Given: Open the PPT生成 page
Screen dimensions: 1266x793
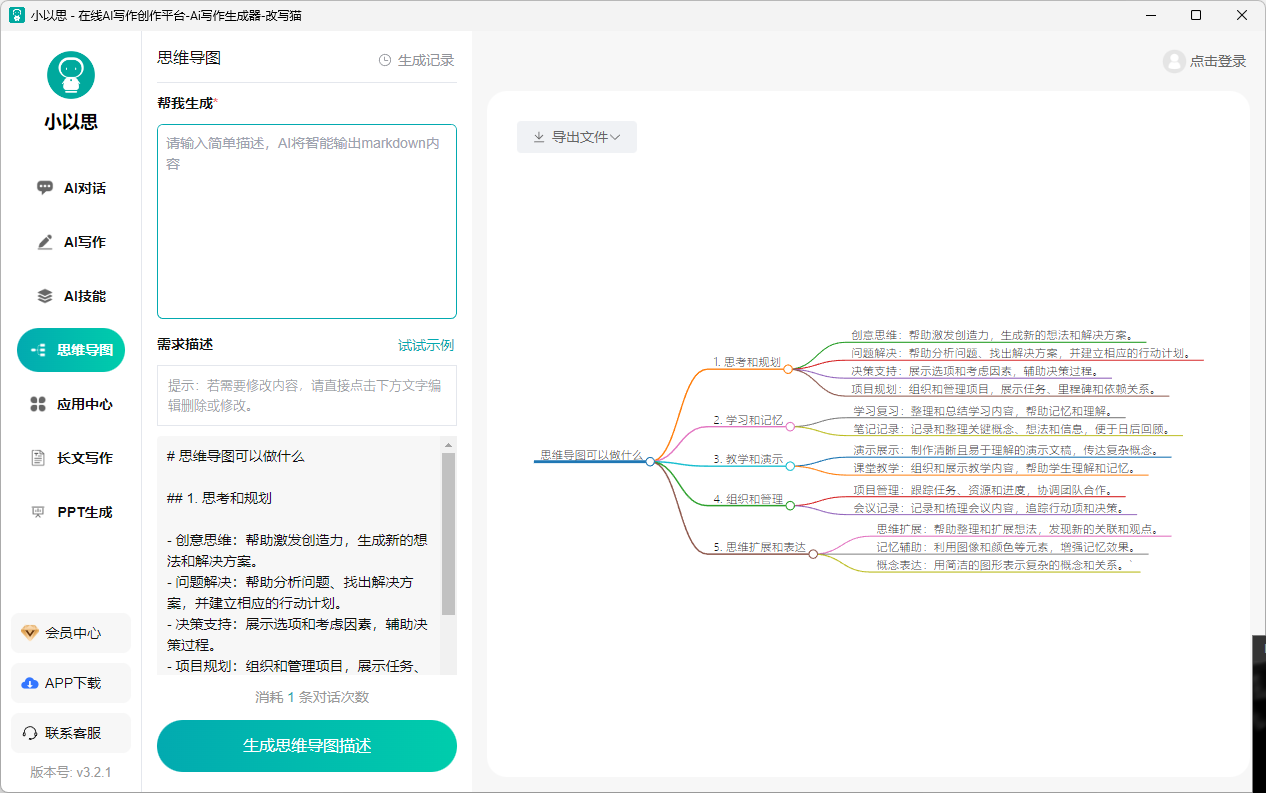Looking at the screenshot, I should point(71,512).
